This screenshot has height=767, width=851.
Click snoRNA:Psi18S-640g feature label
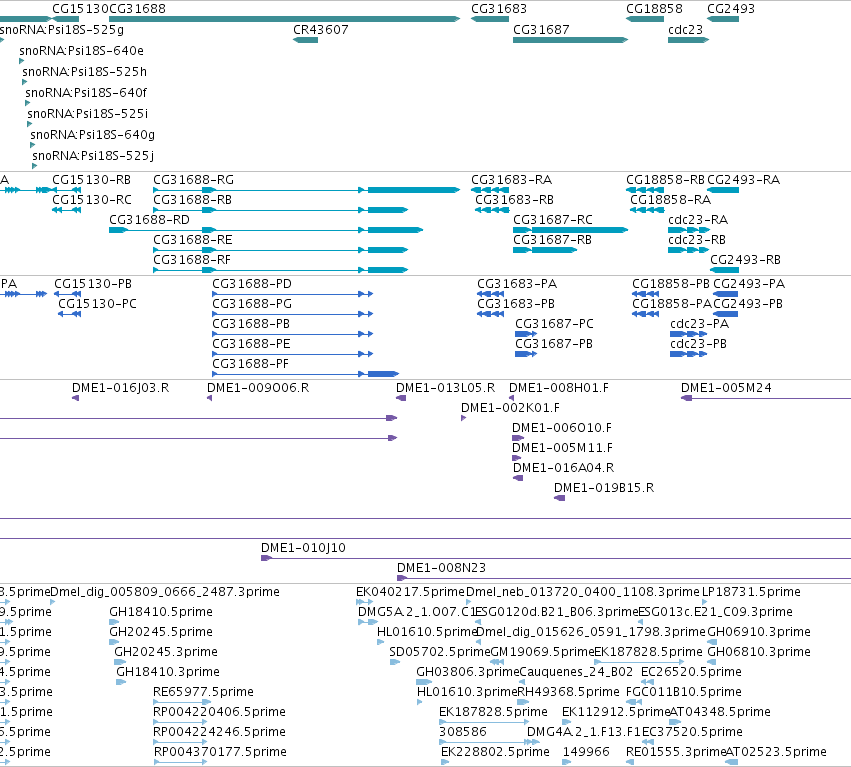point(92,134)
